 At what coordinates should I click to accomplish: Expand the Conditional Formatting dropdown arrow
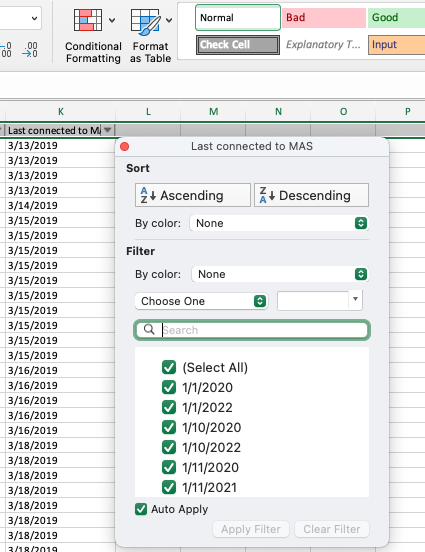(112, 20)
